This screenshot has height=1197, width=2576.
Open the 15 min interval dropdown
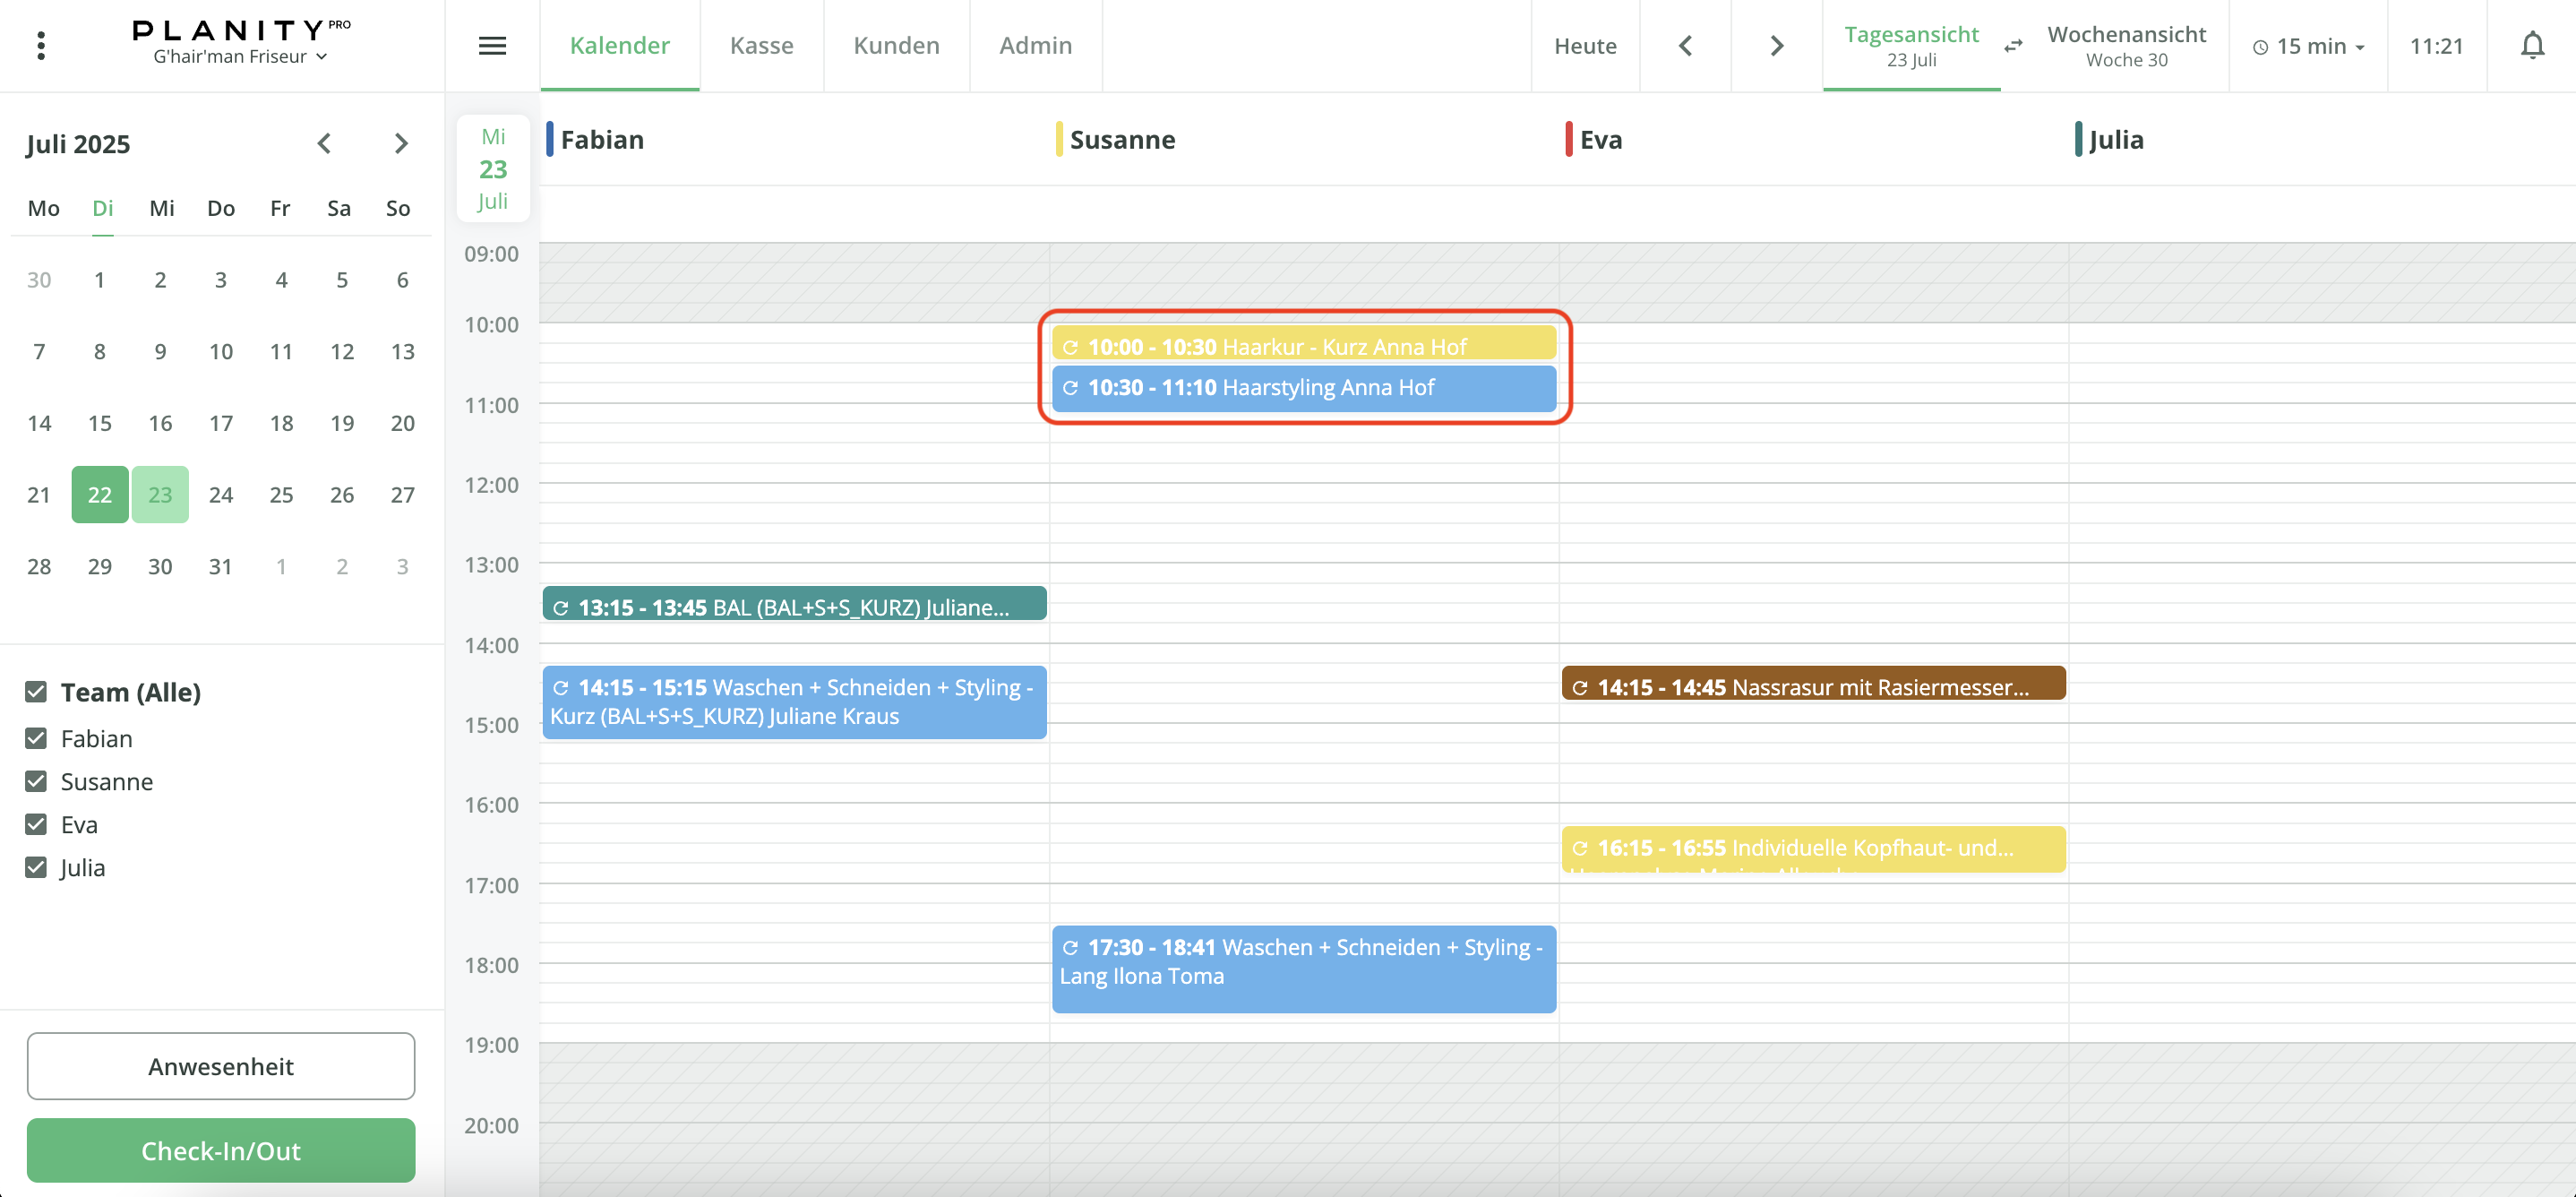pyautogui.click(x=2308, y=46)
